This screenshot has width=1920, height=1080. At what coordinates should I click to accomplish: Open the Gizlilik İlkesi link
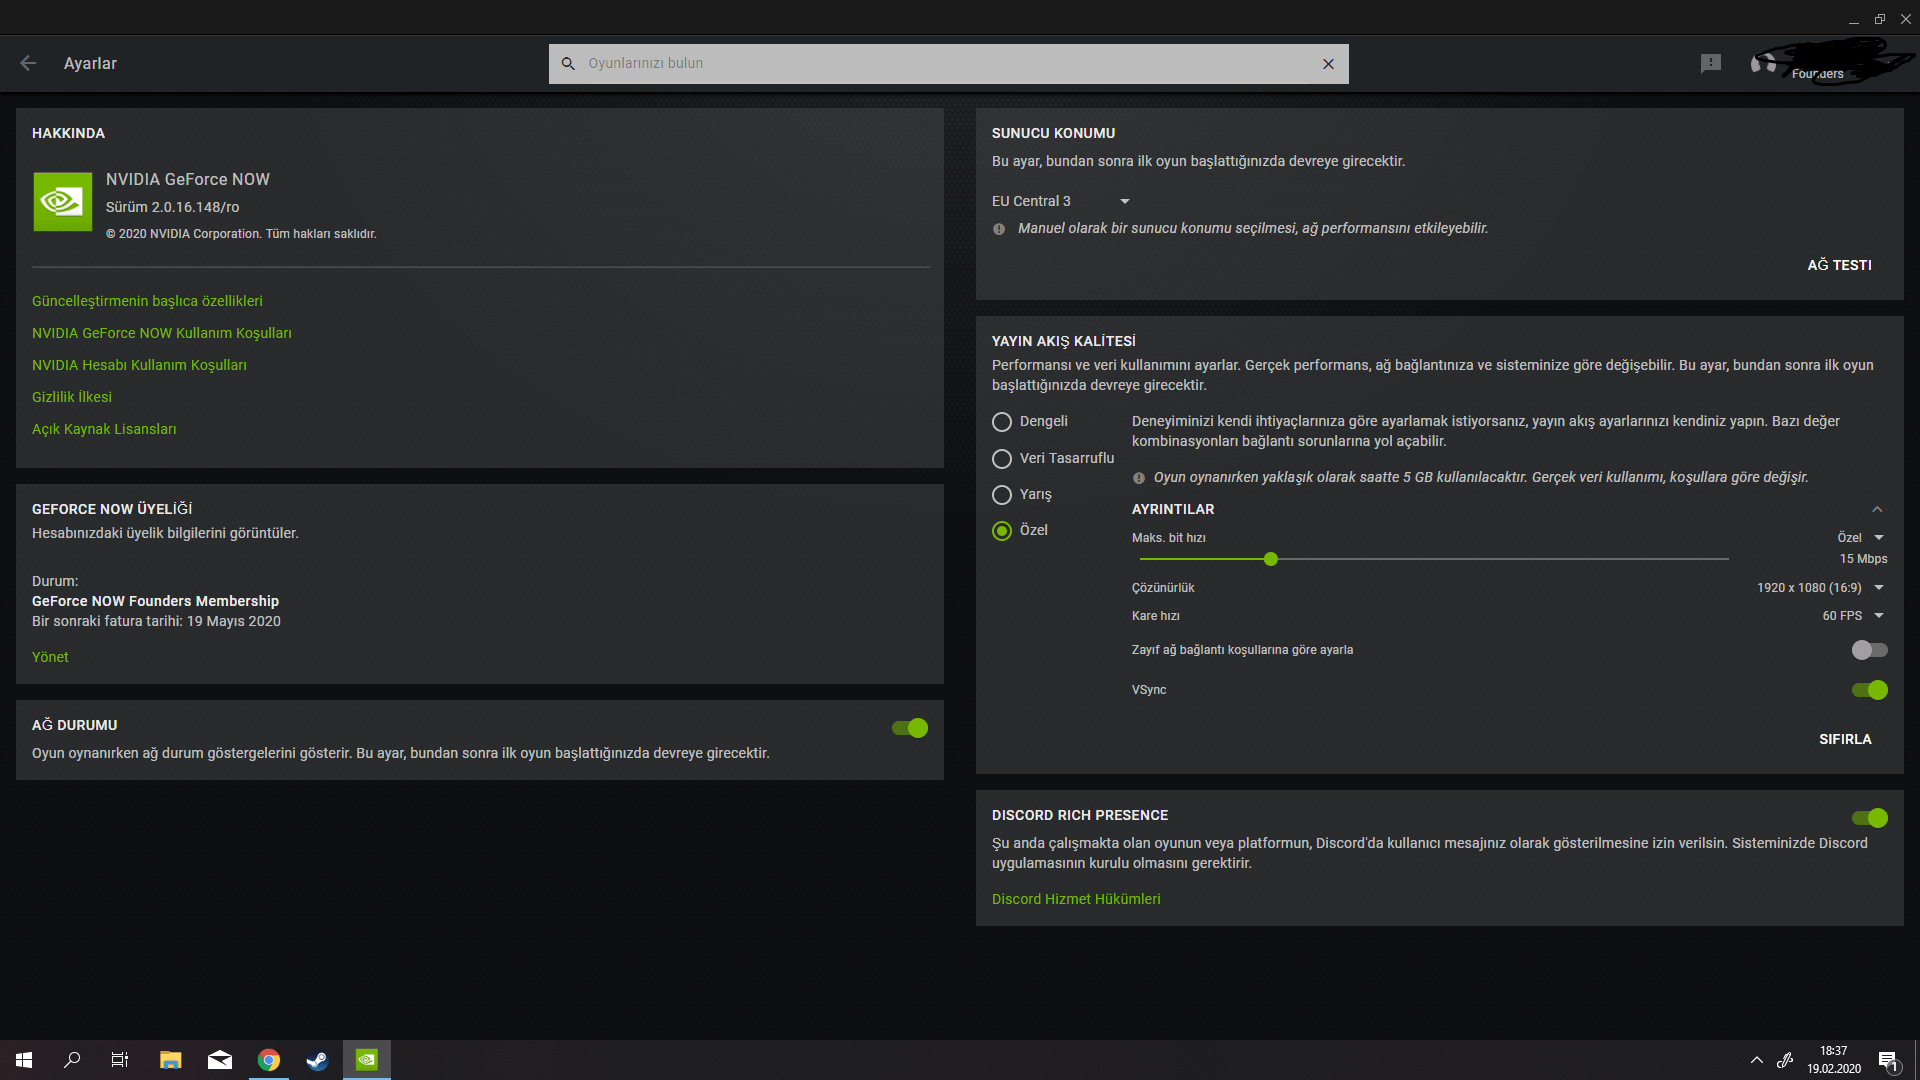(x=72, y=397)
